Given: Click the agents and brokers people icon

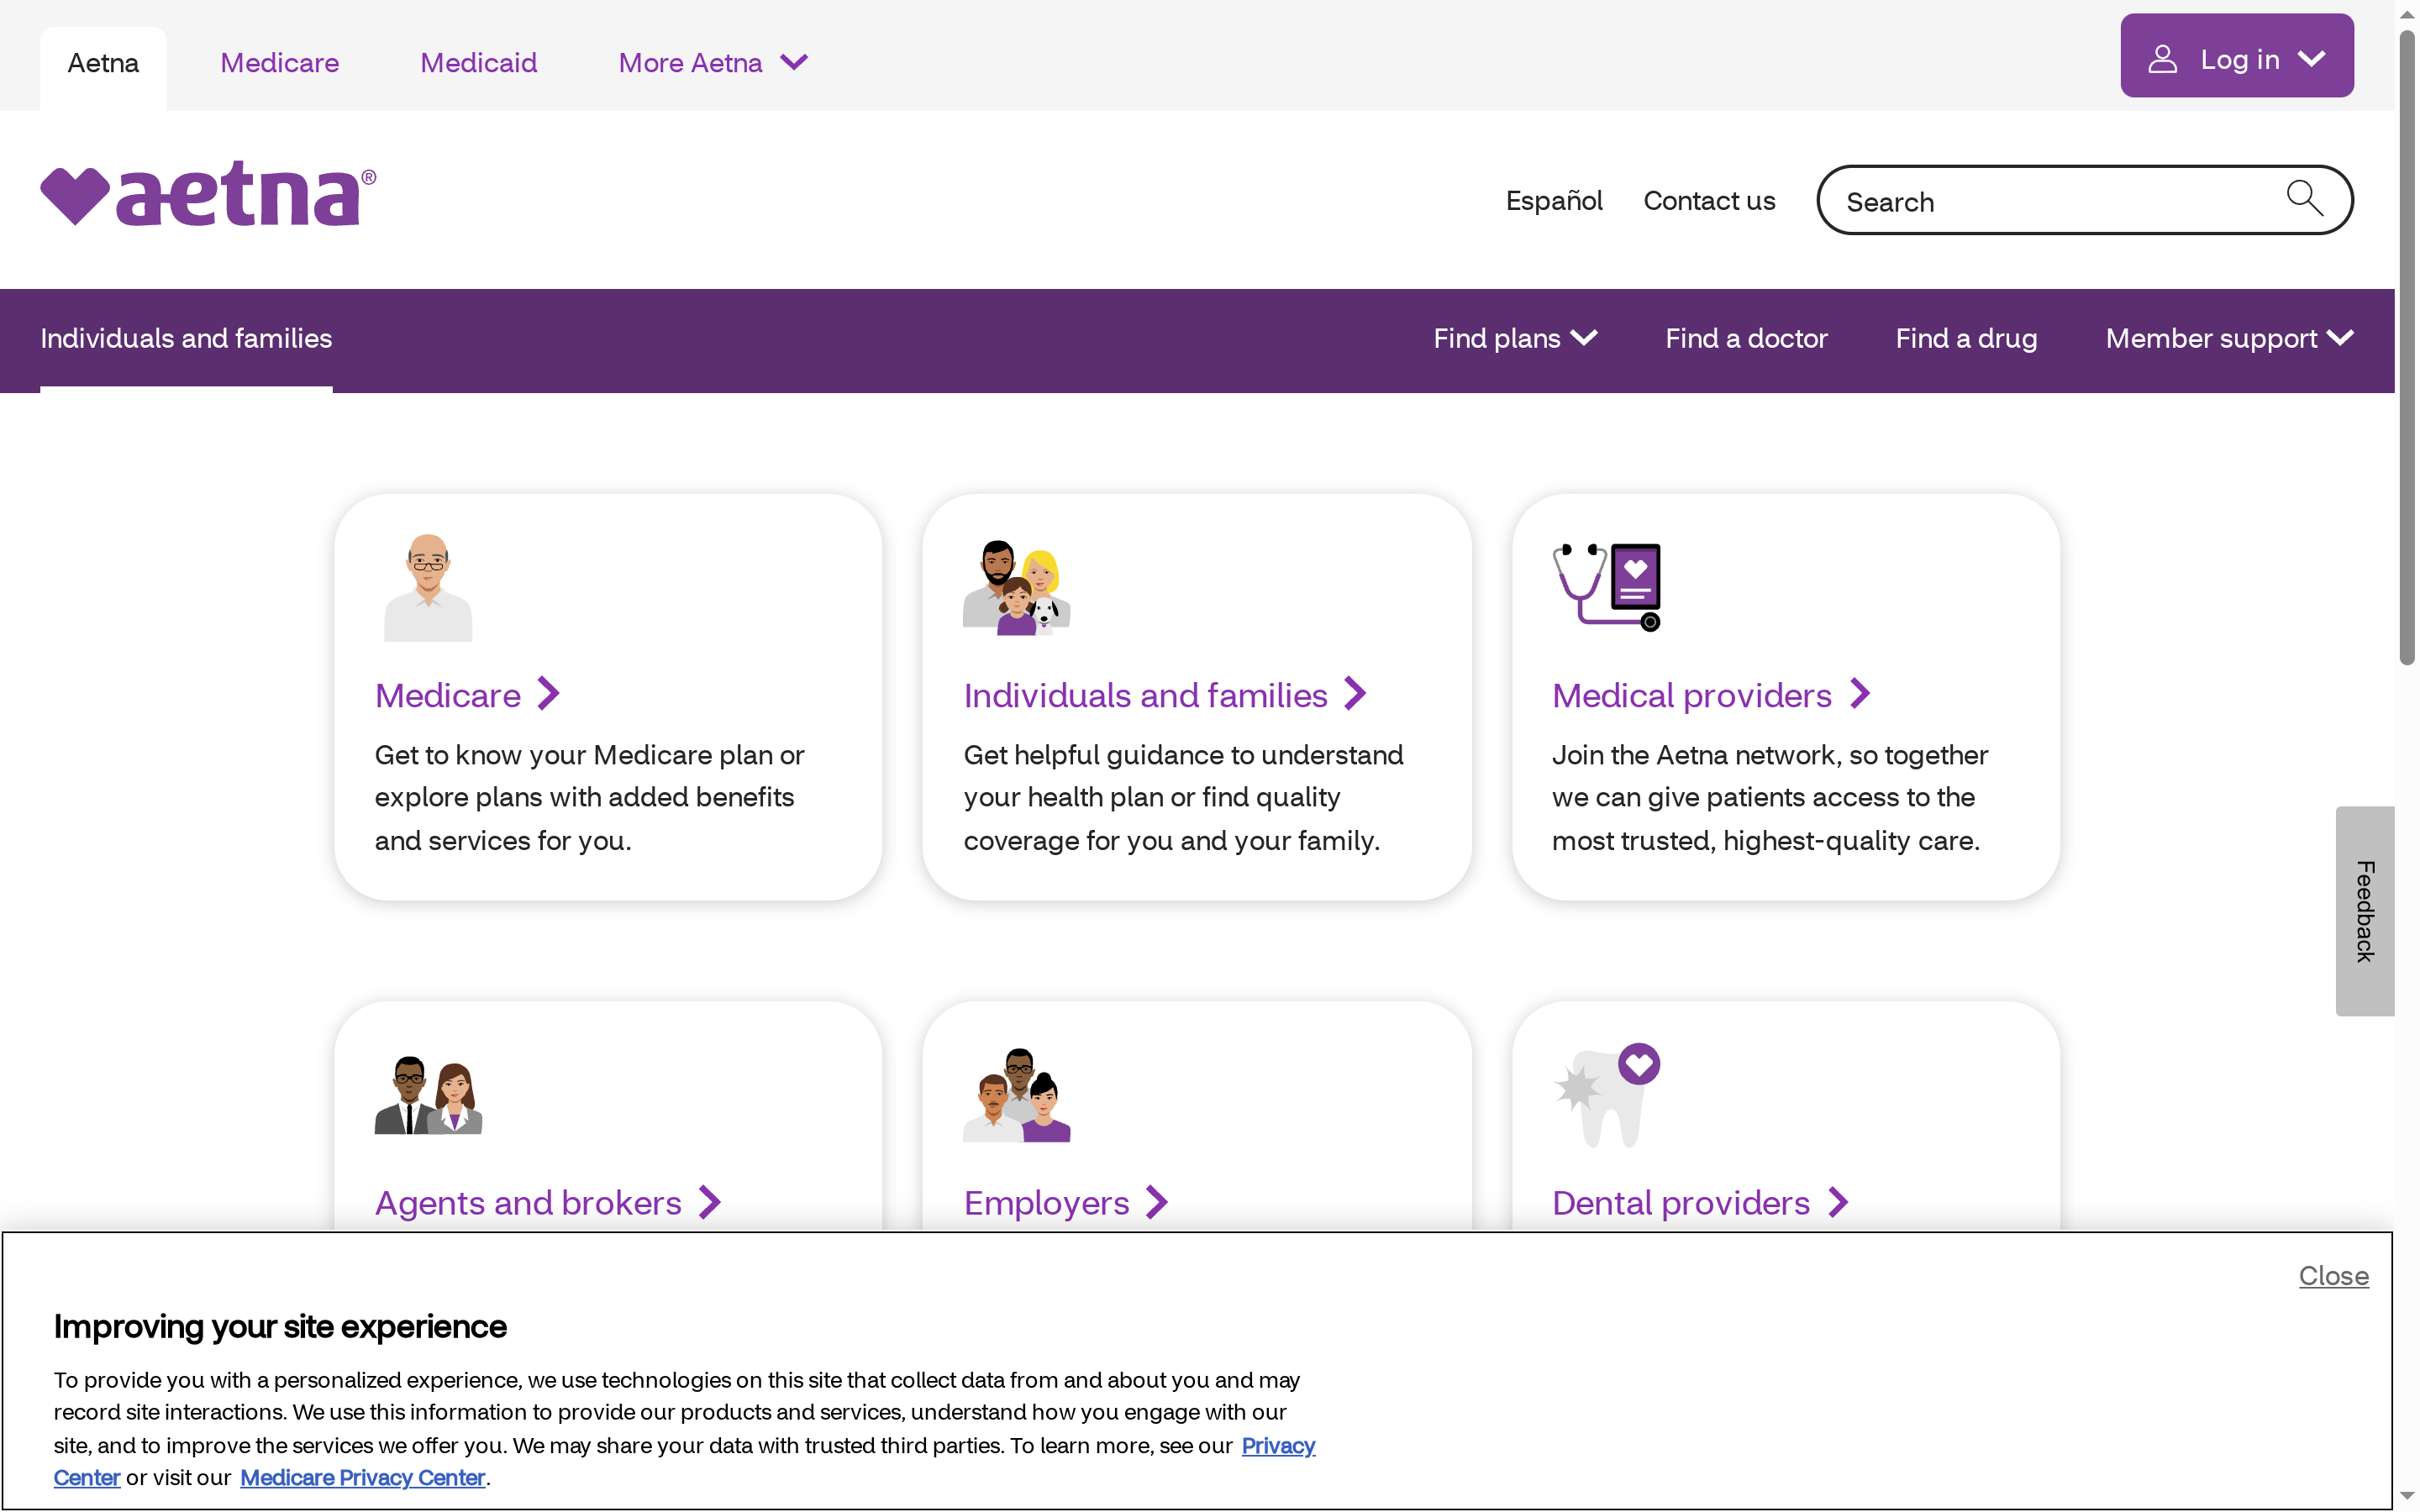Looking at the screenshot, I should tap(428, 1095).
